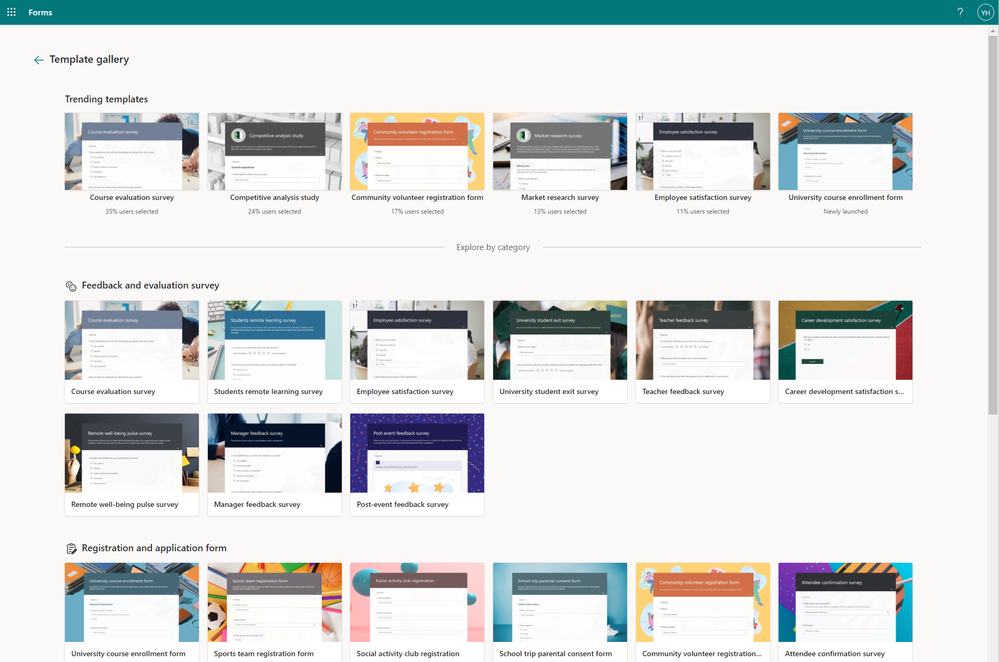Image resolution: width=999 pixels, height=662 pixels.
Task: Select Social activity club registration card
Action: coord(417,612)
